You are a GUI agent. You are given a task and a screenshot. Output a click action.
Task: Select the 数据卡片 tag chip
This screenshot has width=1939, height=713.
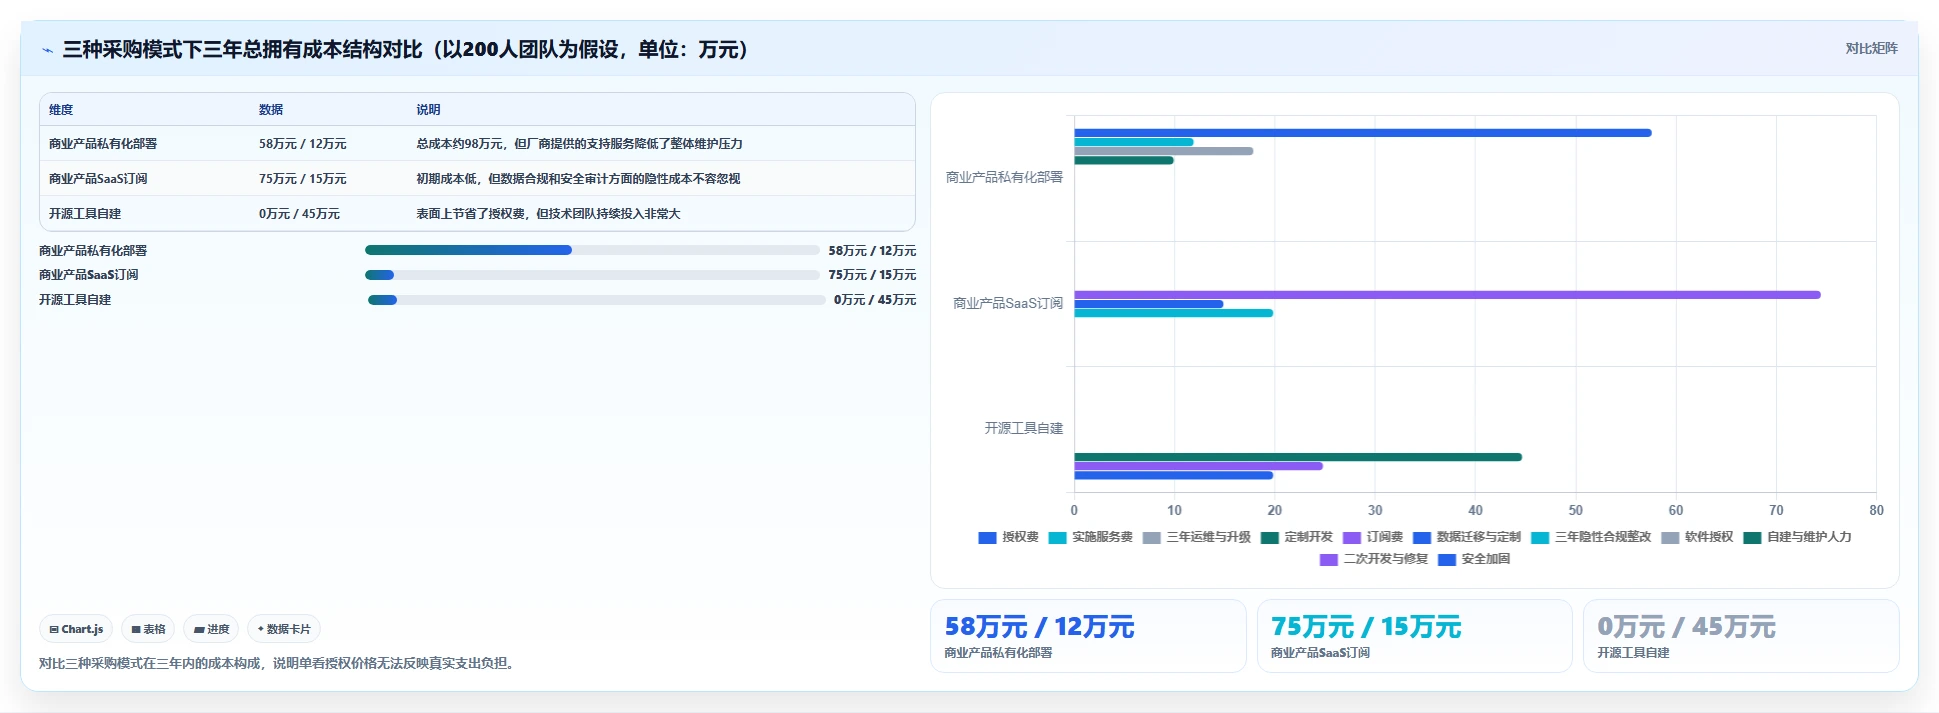[284, 629]
